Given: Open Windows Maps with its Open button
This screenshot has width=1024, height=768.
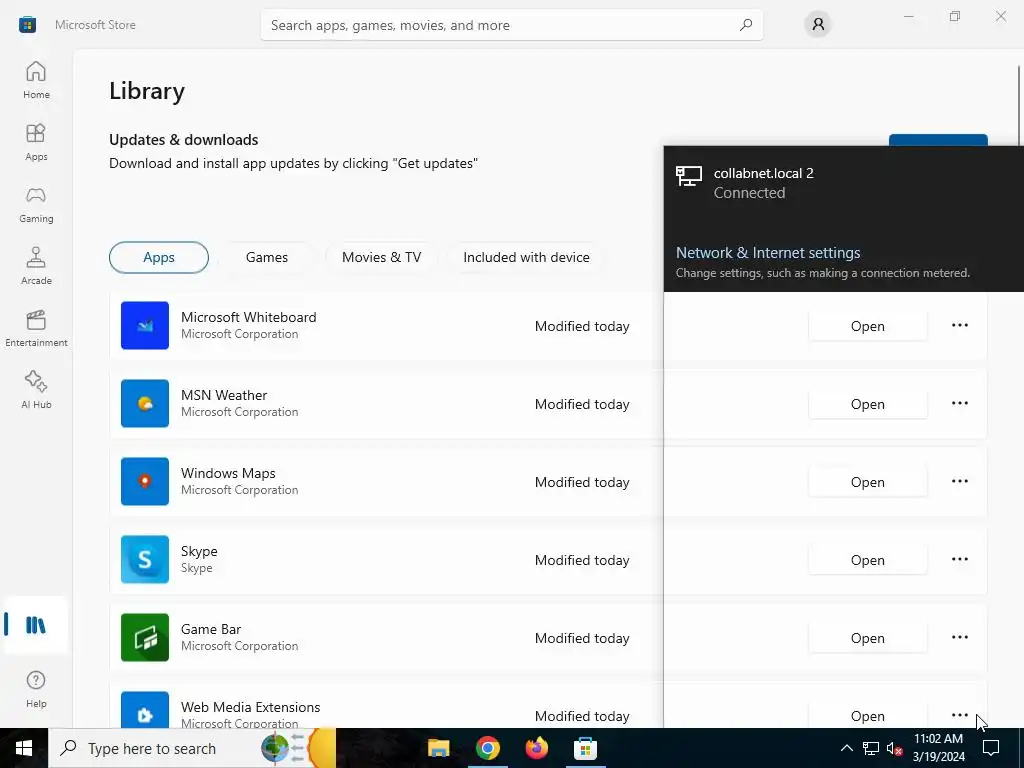Looking at the screenshot, I should (867, 482).
